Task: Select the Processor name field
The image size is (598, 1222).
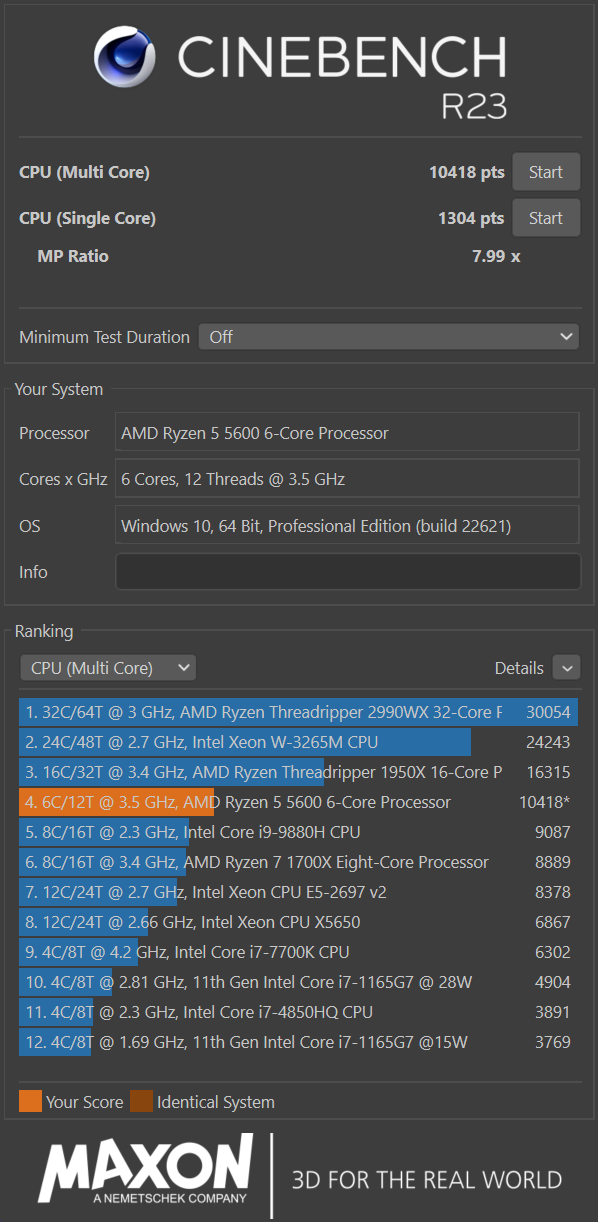Action: coord(348,433)
